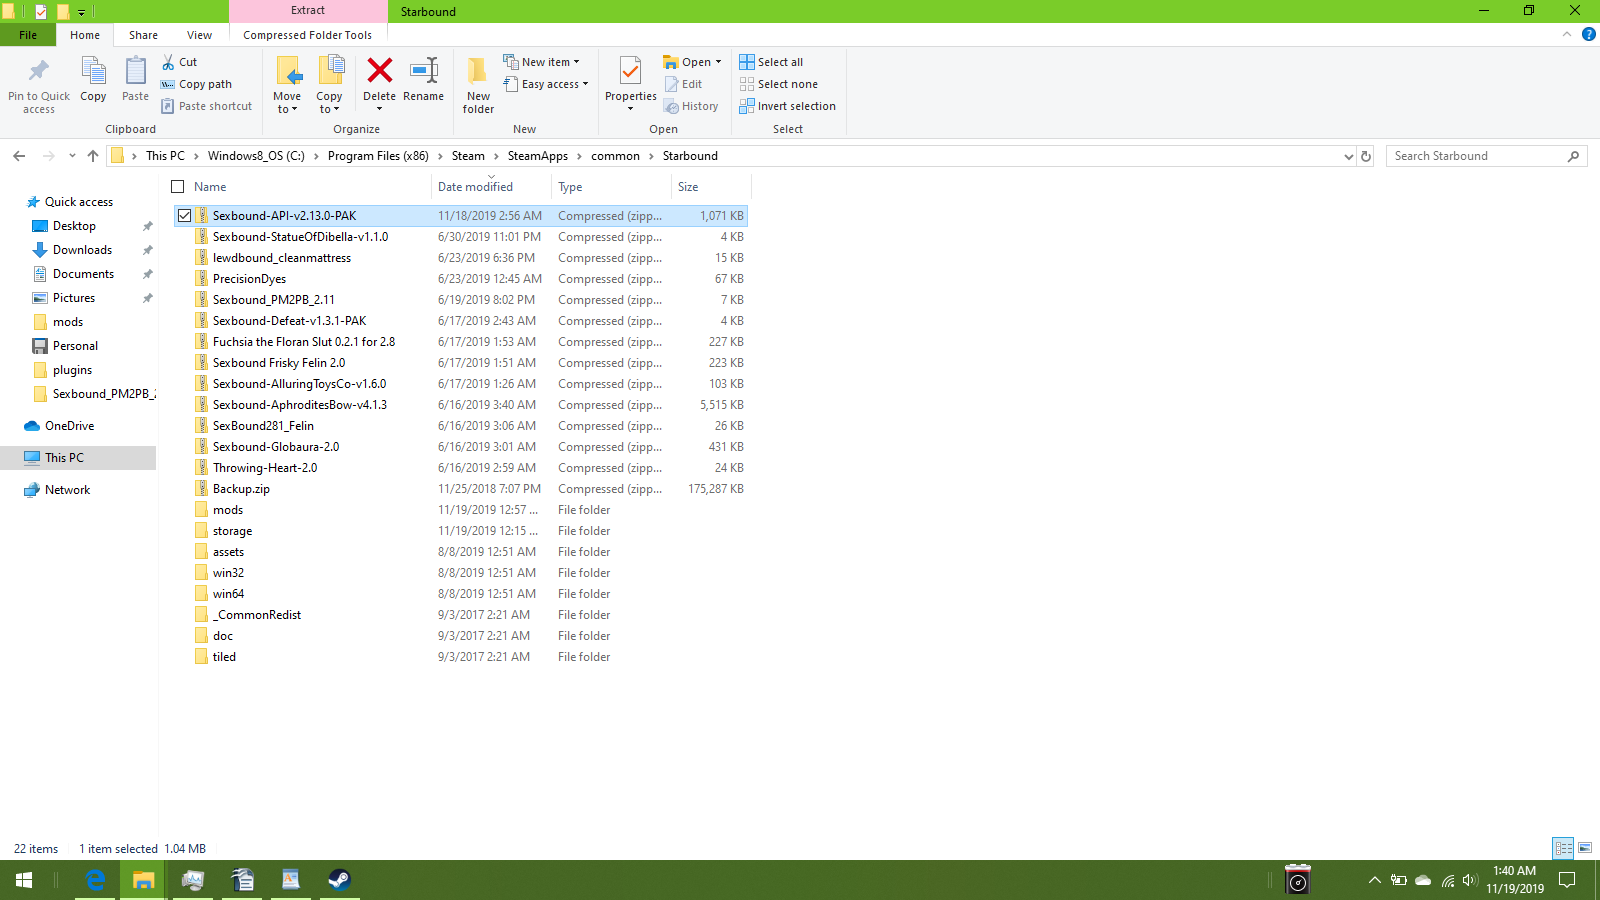1600x900 pixels.
Task: Open the Compressed Folder Tools tab
Action: 307,35
